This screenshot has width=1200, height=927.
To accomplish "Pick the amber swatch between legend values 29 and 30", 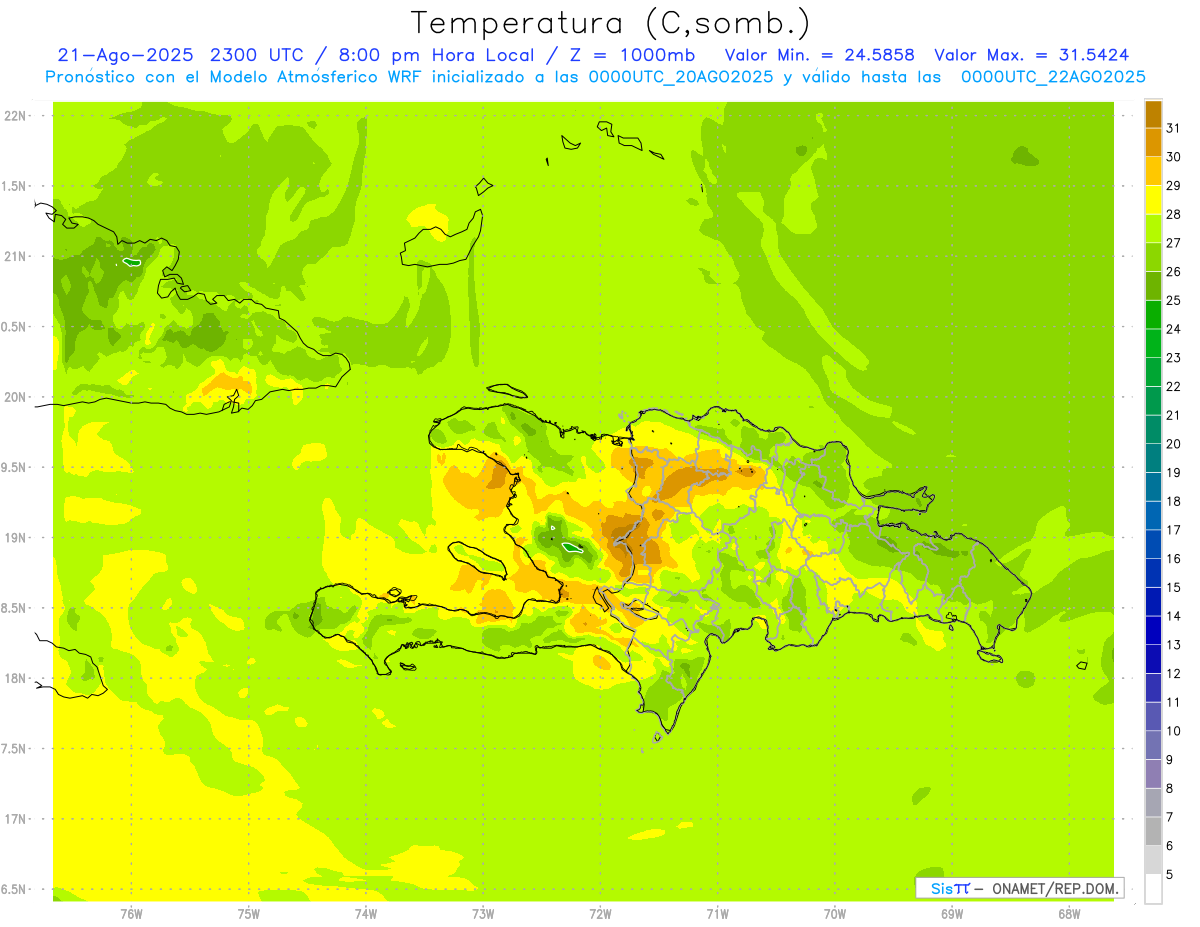I will tap(1154, 171).
